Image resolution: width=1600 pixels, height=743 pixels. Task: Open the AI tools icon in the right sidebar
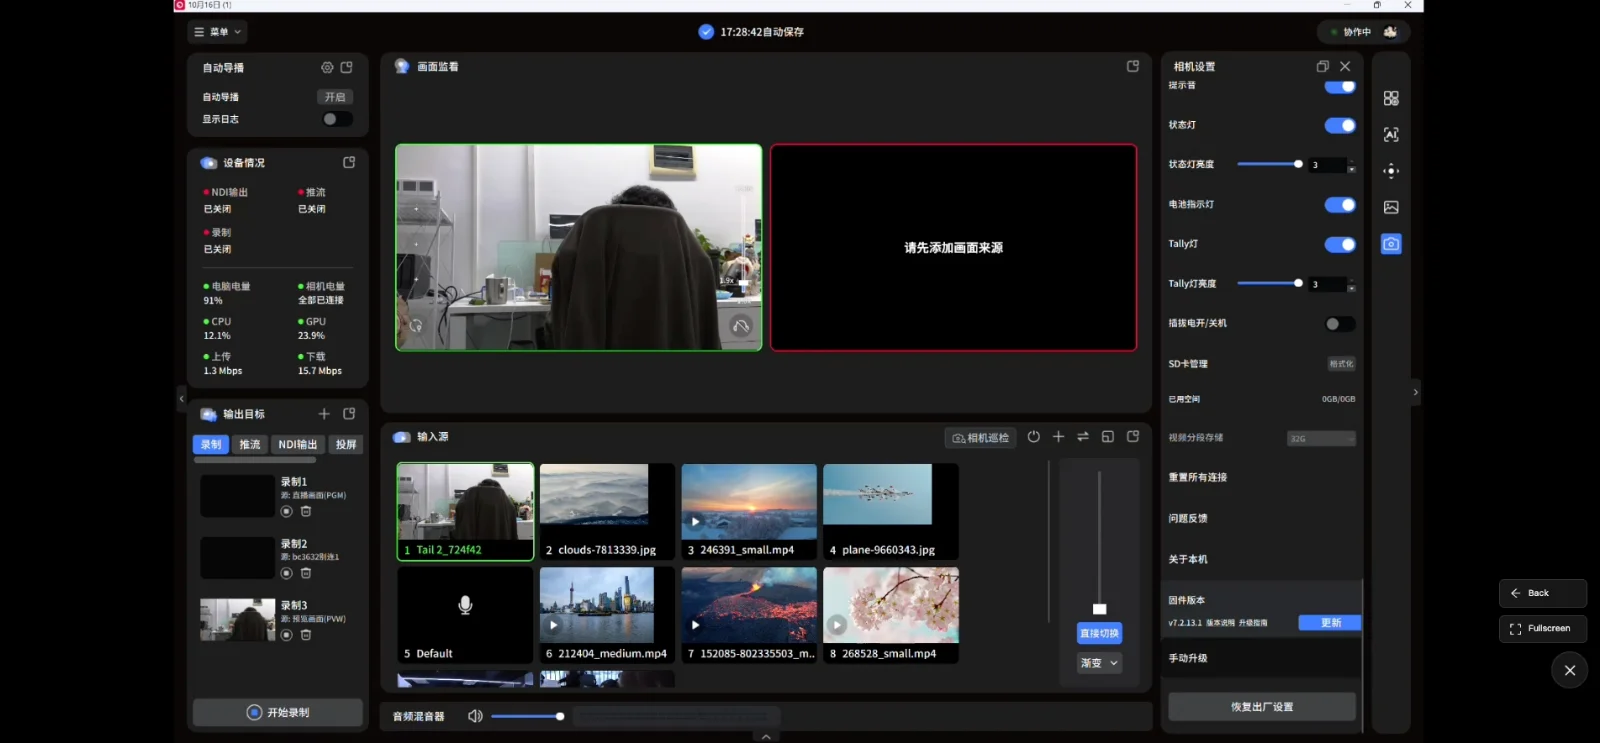tap(1391, 134)
